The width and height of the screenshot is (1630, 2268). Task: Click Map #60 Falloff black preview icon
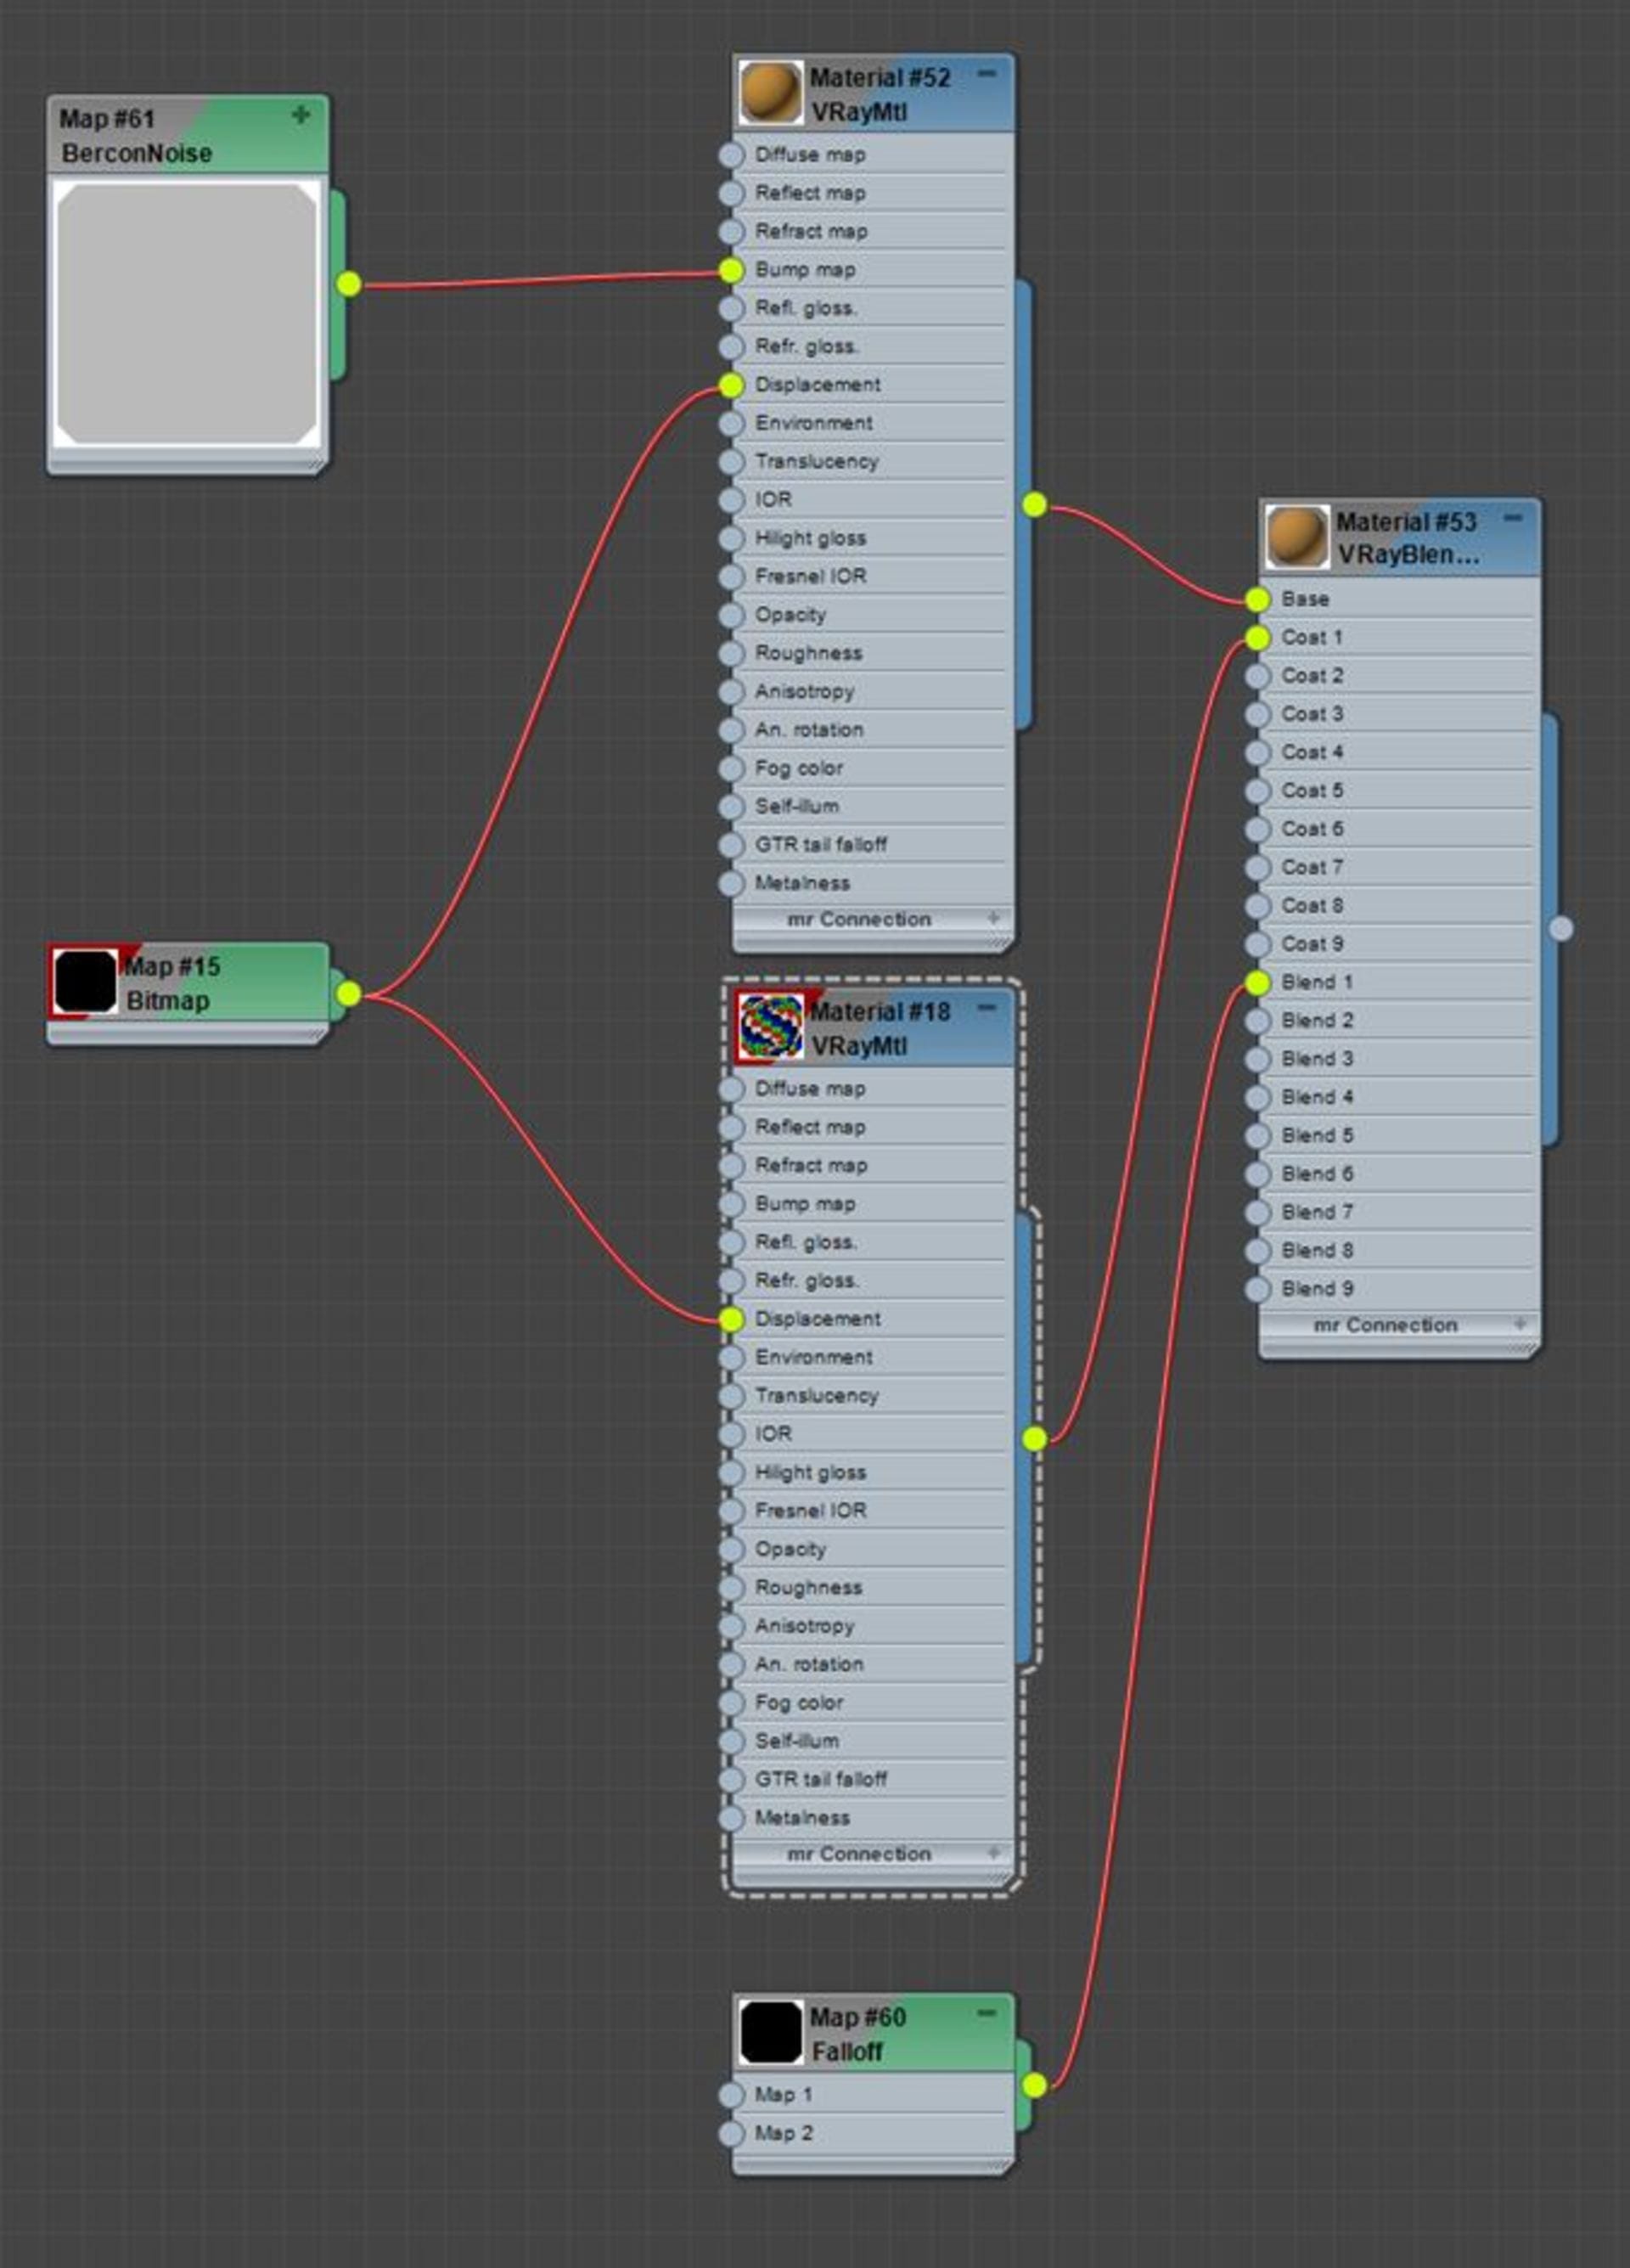(770, 2032)
